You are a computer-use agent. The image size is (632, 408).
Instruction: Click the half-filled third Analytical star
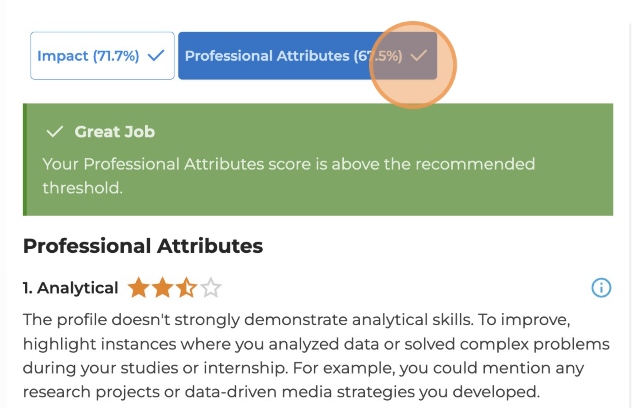(x=186, y=289)
